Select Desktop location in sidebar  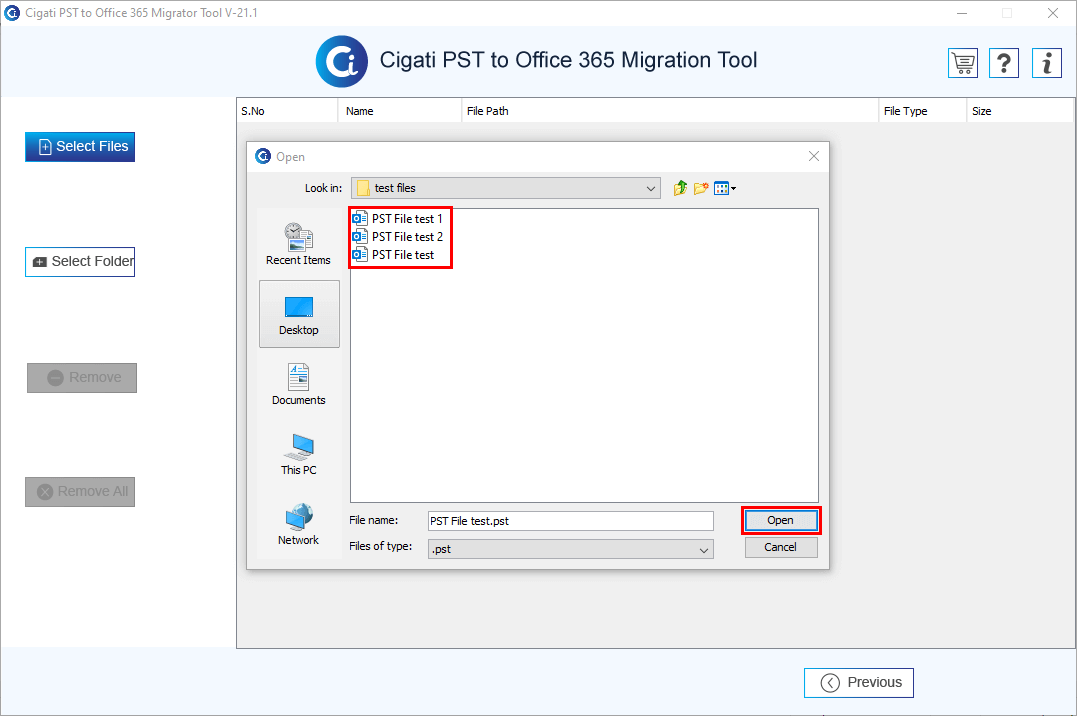pyautogui.click(x=299, y=314)
